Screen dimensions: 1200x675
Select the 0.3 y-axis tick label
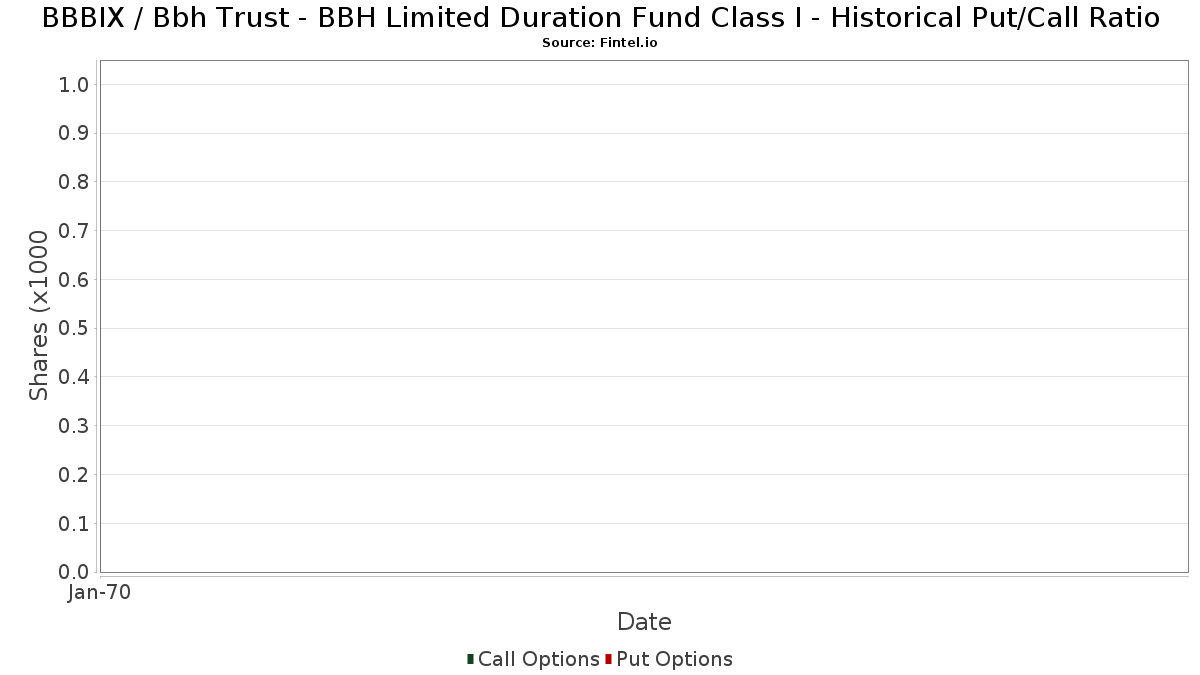75,426
